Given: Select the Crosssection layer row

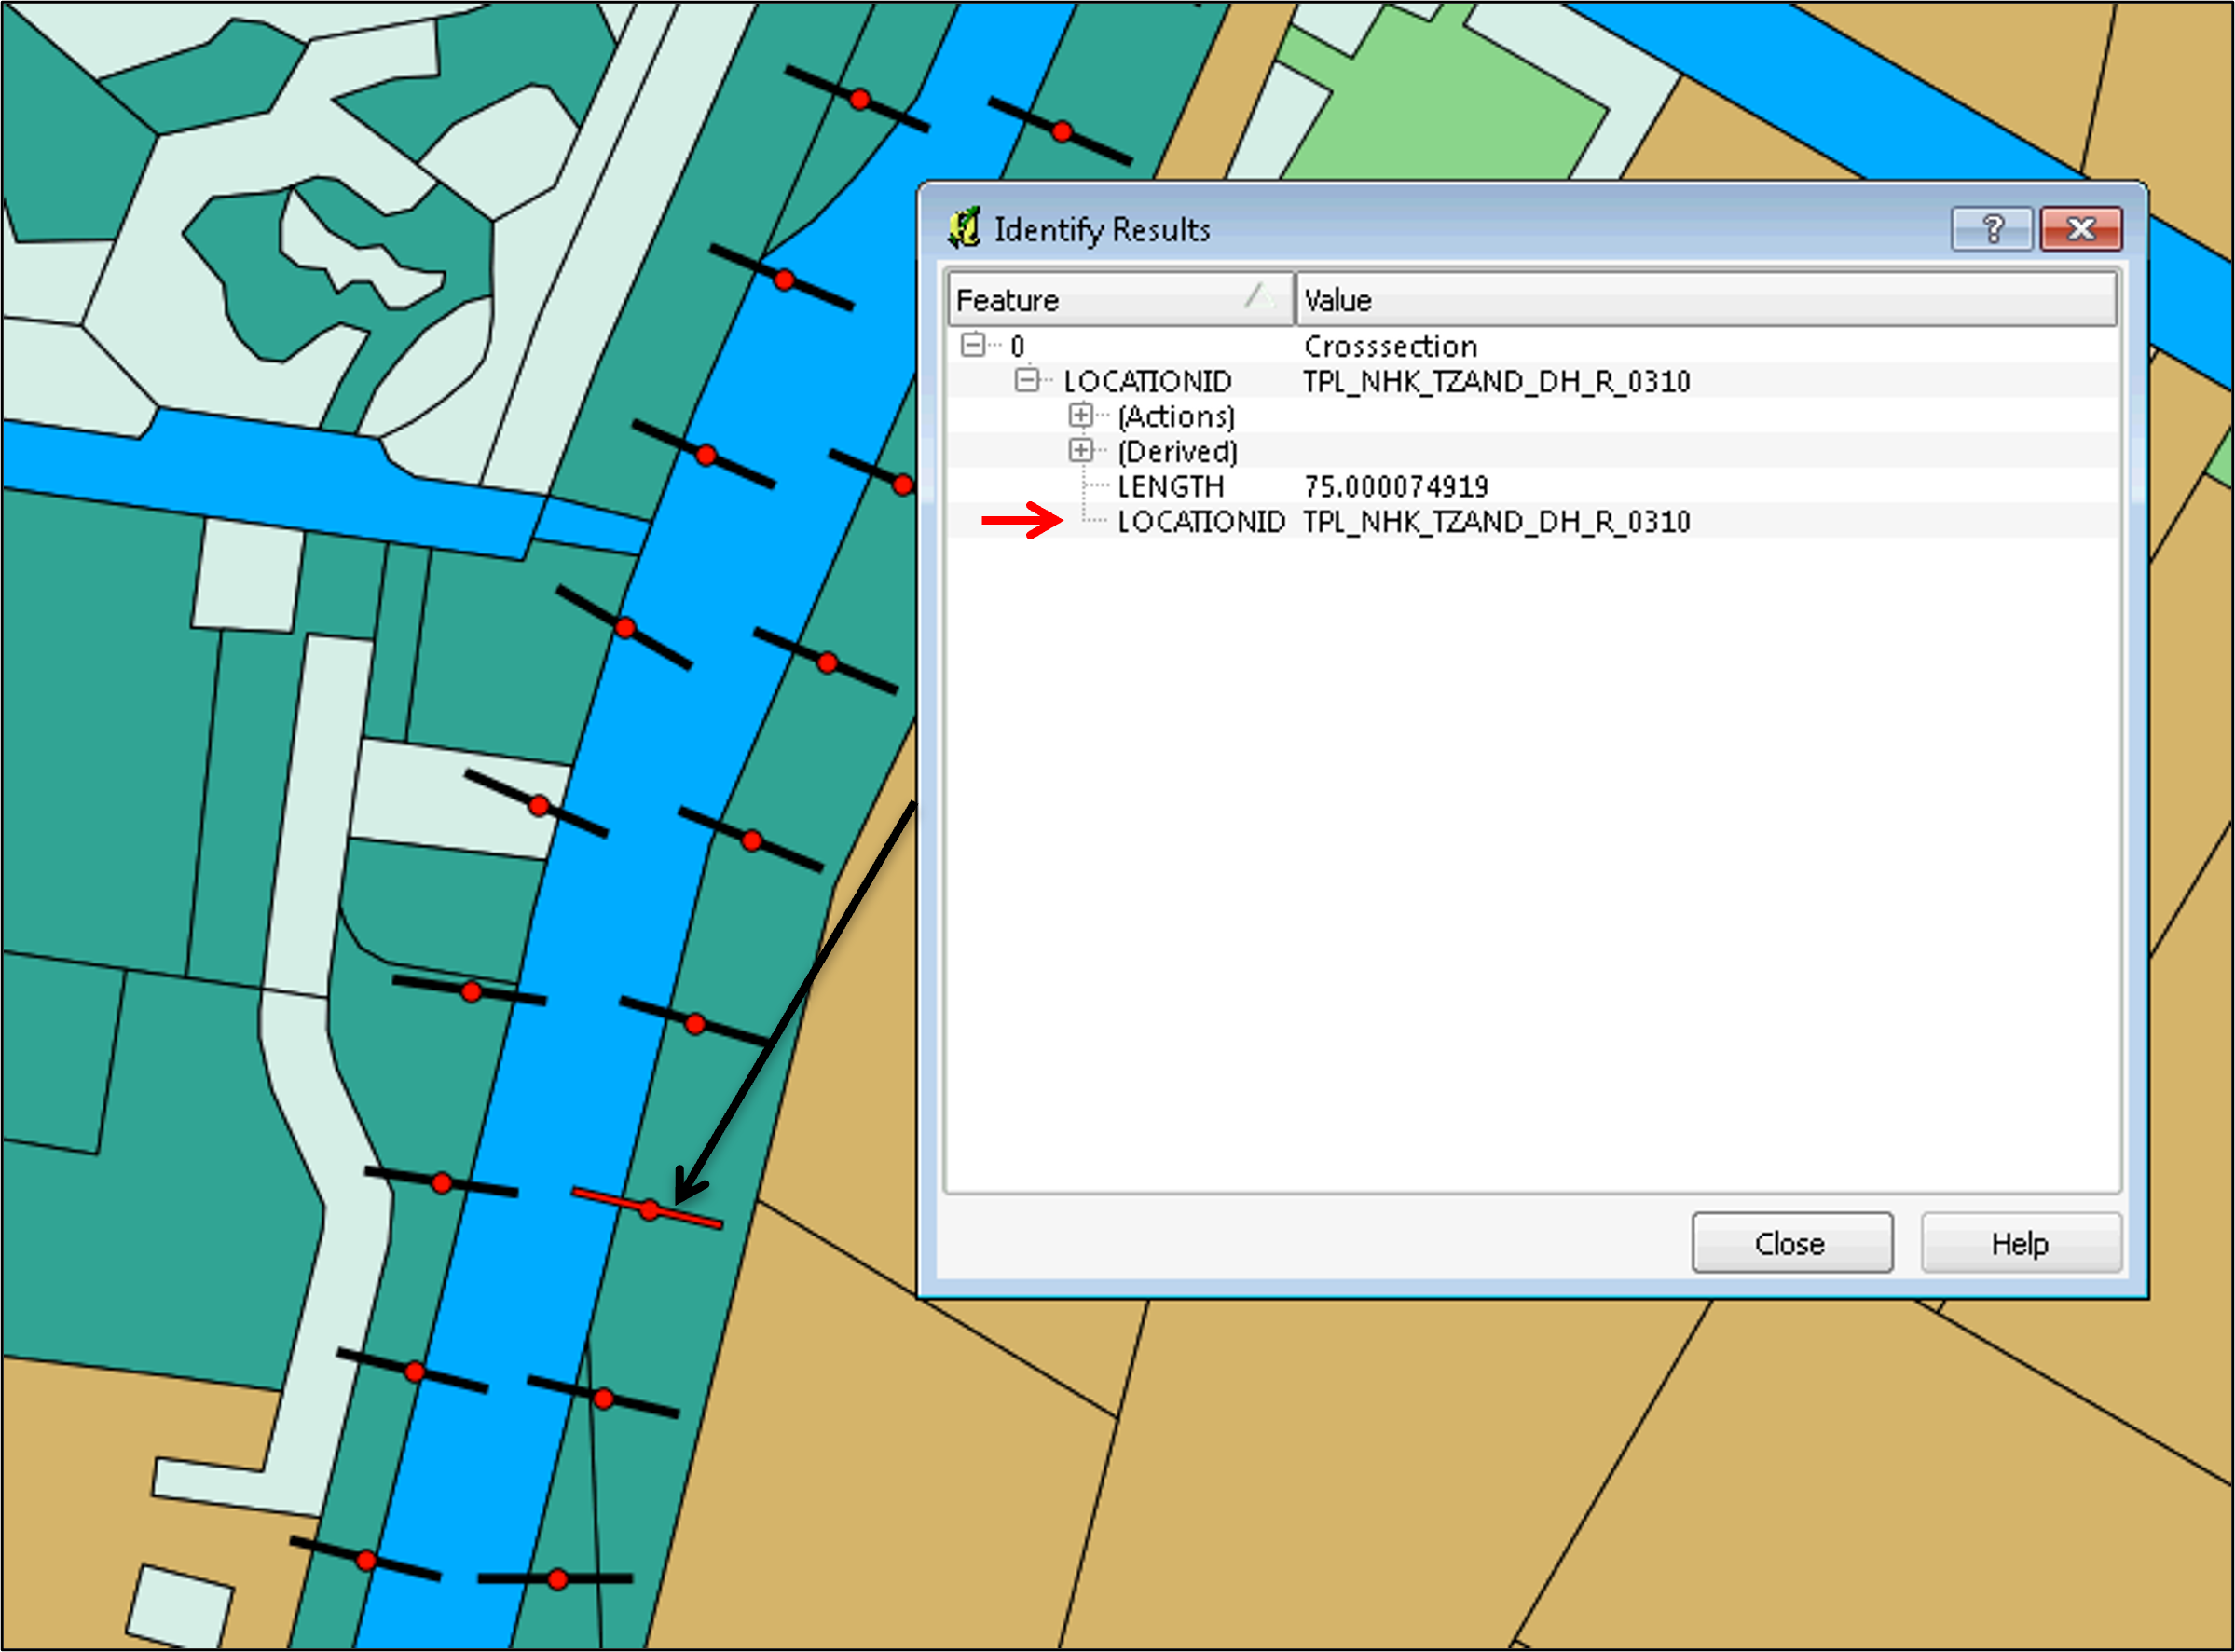Looking at the screenshot, I should click(1390, 347).
